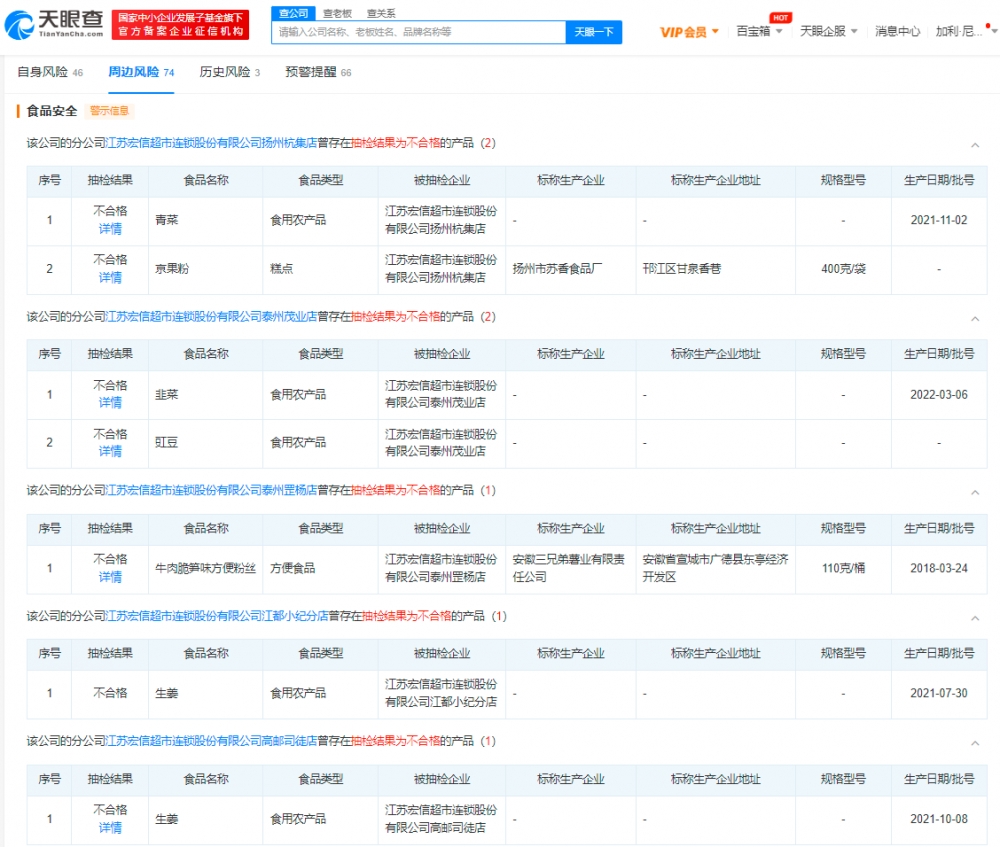Switch to 历史风险 tab
Viewport: 1000px width, 847px height.
click(x=230, y=72)
